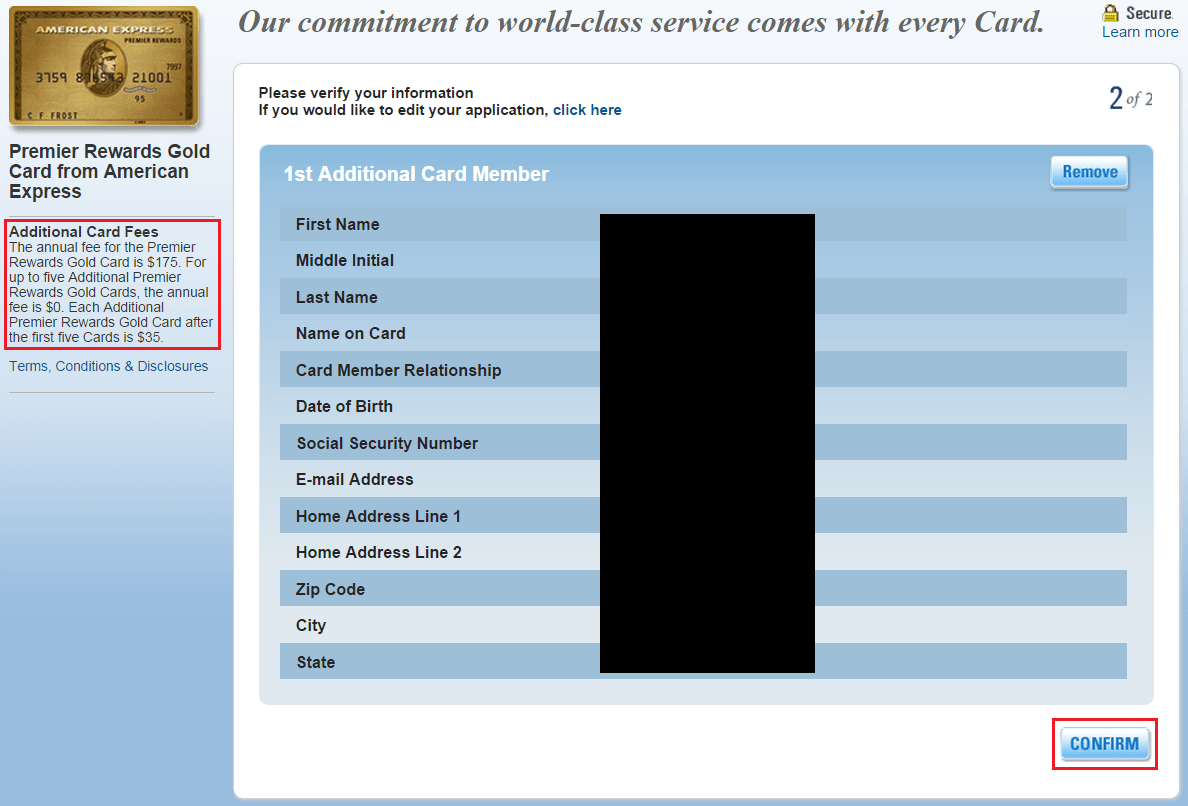The image size is (1188, 806).
Task: Select the E-mail Address label
Action: point(355,480)
